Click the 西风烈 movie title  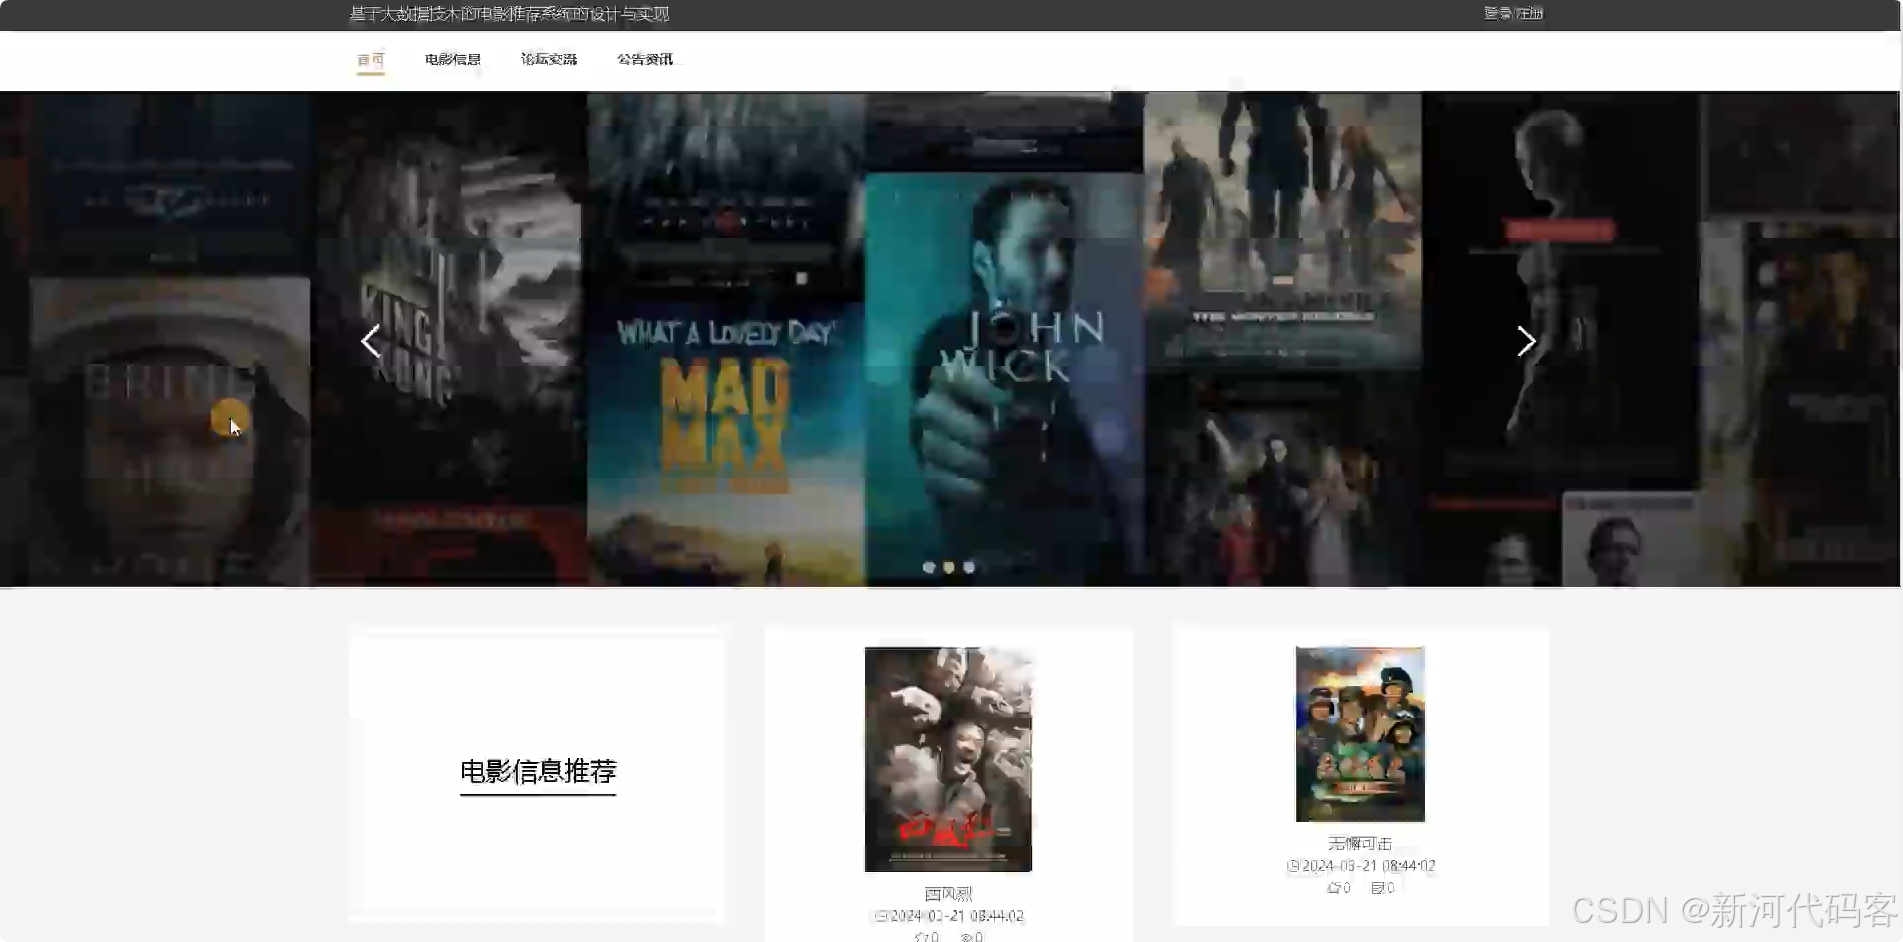(x=948, y=894)
